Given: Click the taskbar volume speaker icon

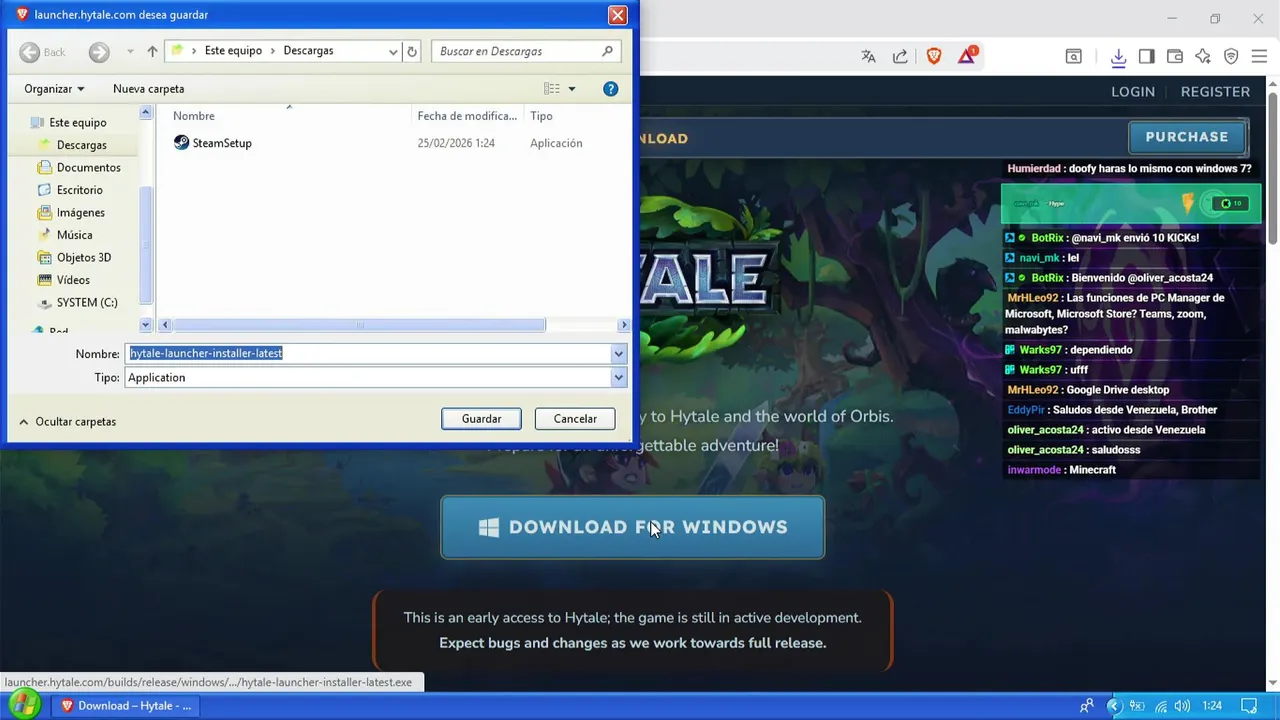Looking at the screenshot, I should pyautogui.click(x=1182, y=706).
